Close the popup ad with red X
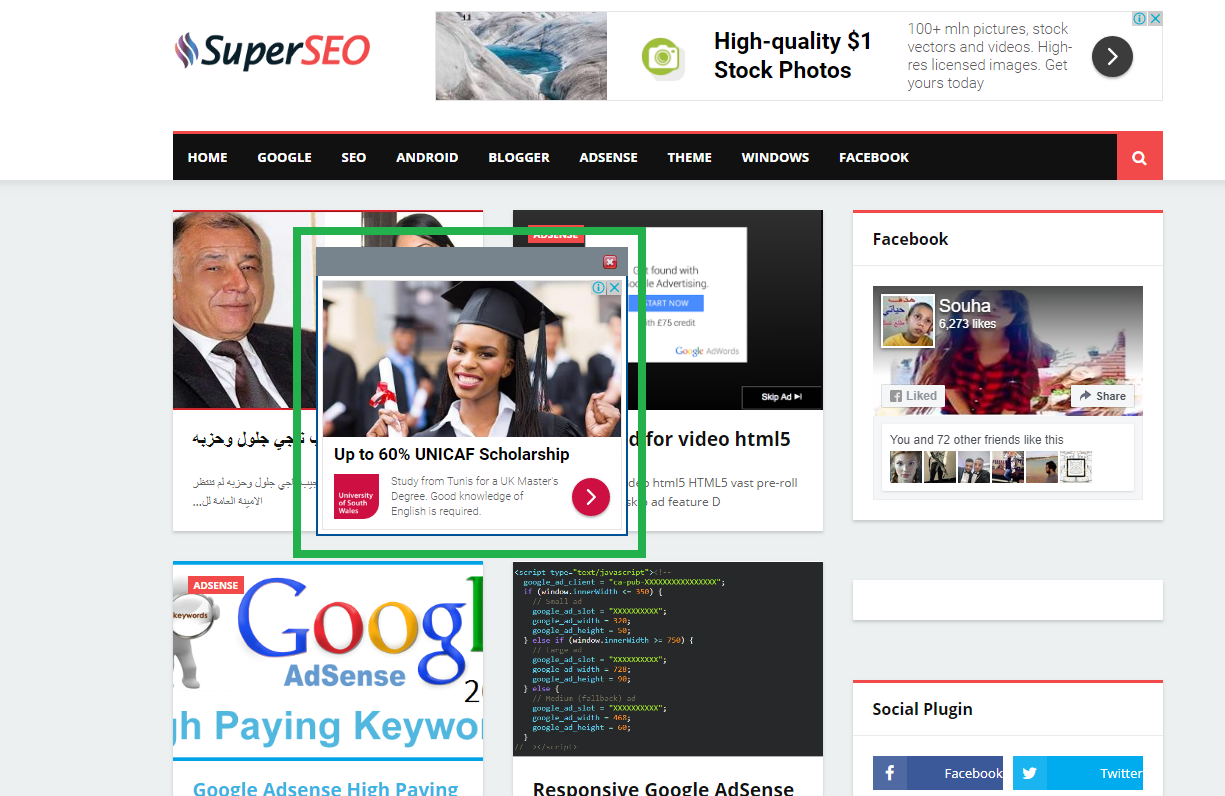Screen dimensions: 1225x796 [x=610, y=262]
